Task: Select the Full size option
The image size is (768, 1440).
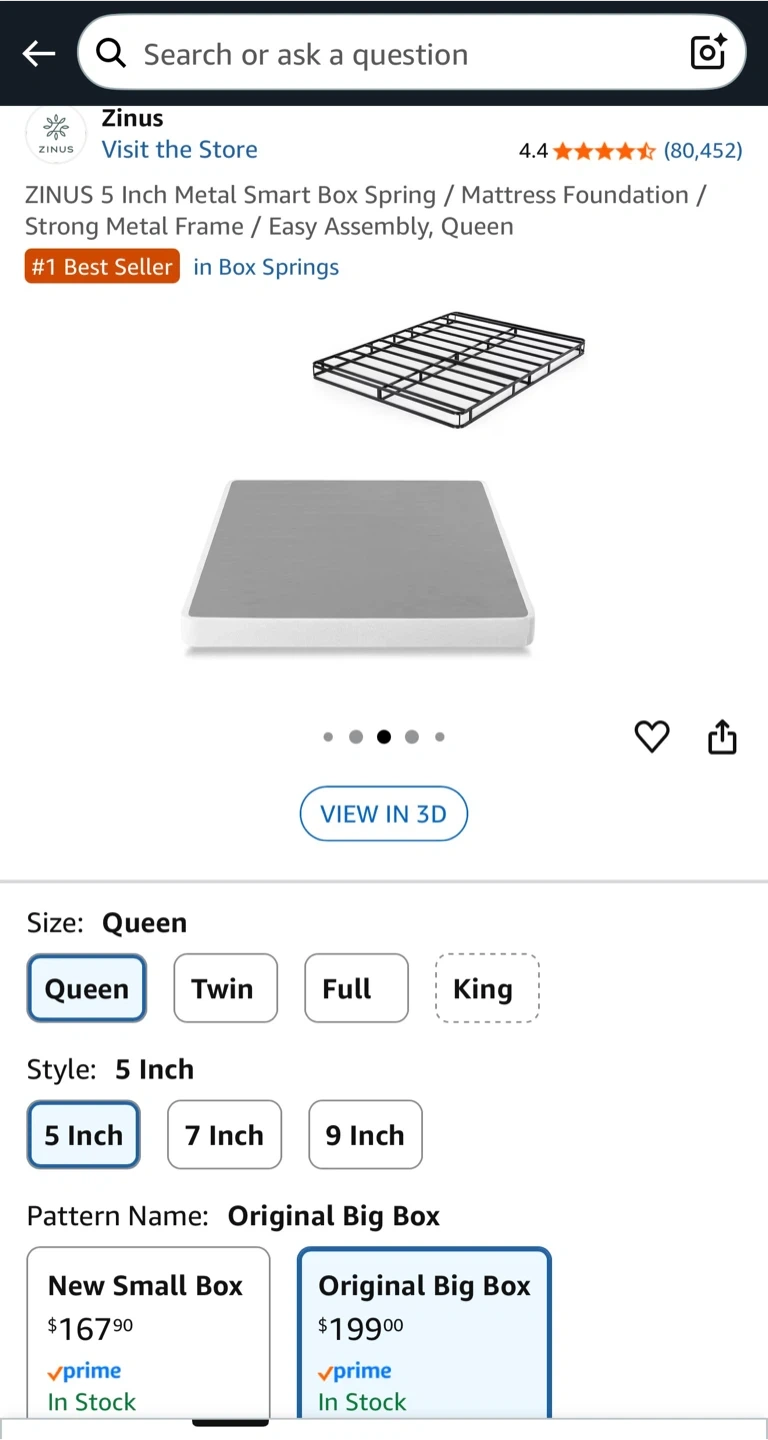Action: tap(356, 988)
